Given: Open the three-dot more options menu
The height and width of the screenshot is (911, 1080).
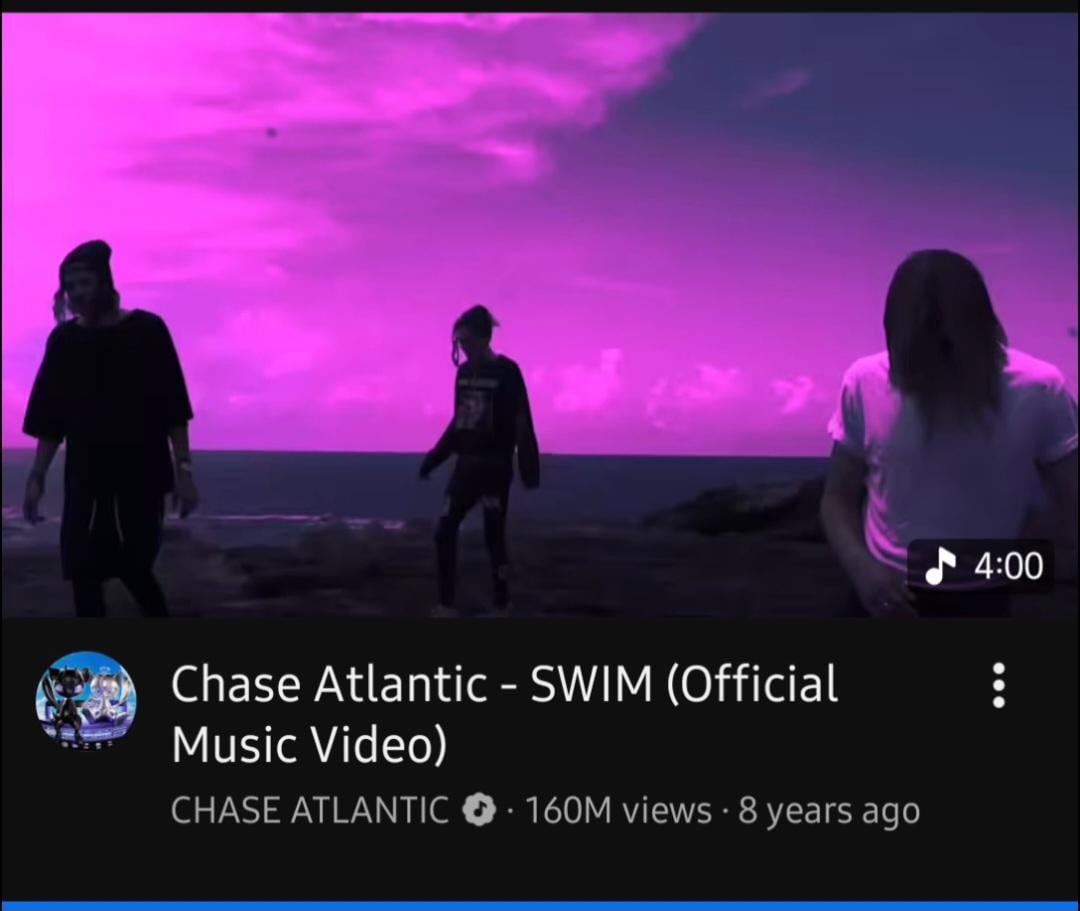Looking at the screenshot, I should (999, 685).
